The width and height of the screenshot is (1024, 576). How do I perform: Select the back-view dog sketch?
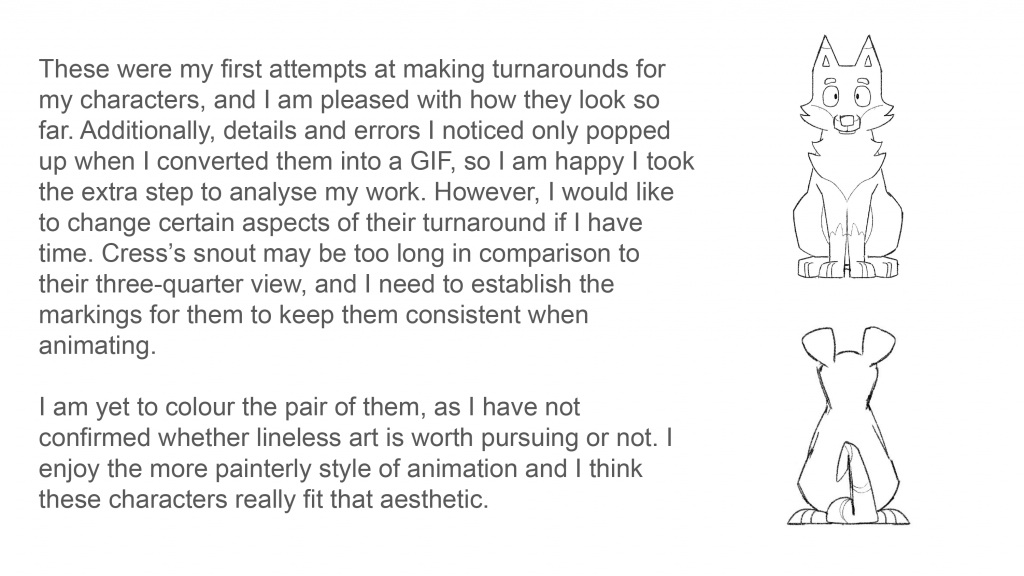tap(848, 426)
